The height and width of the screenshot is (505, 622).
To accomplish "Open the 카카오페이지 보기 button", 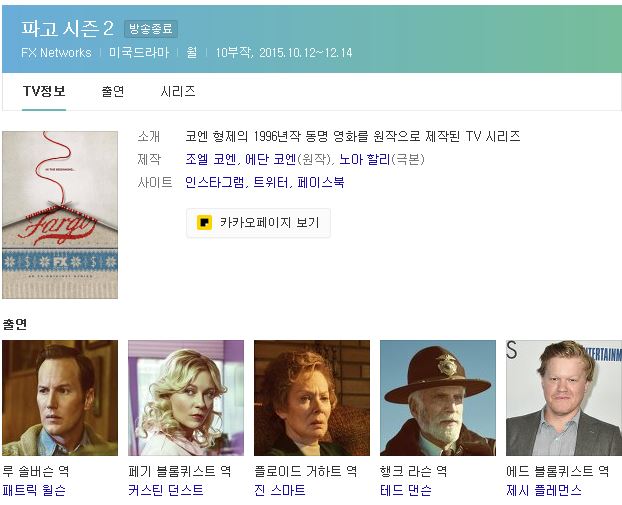I will [258, 223].
